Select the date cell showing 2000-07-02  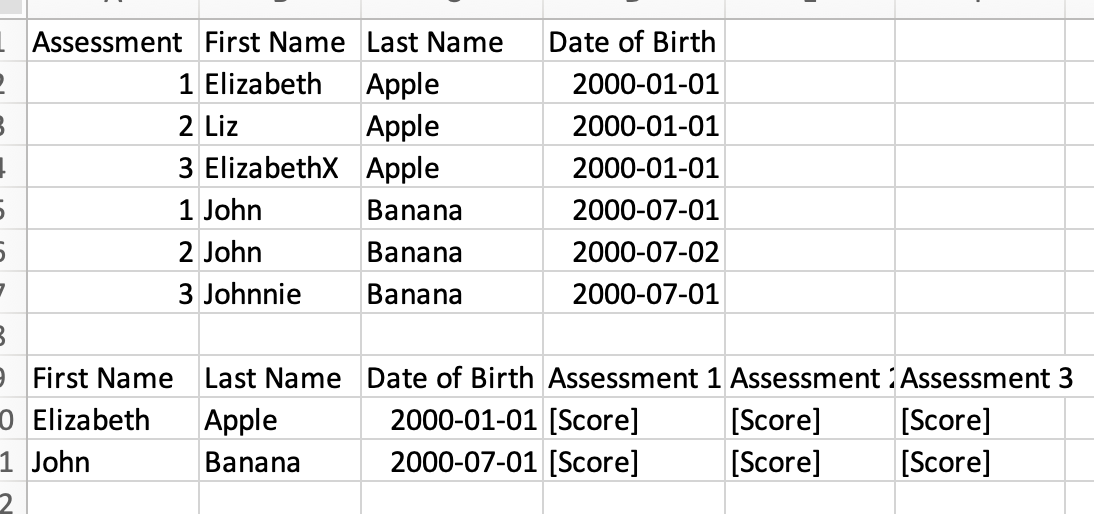645,252
